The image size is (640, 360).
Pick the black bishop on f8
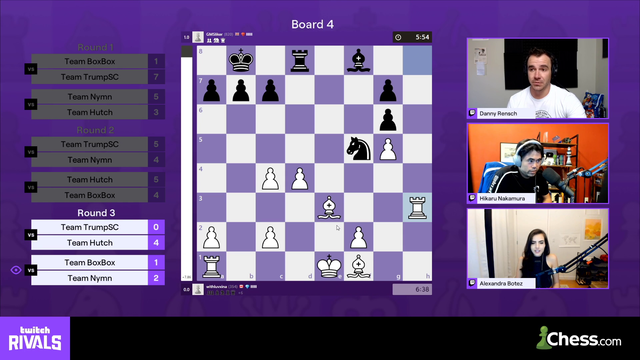[x=358, y=60]
